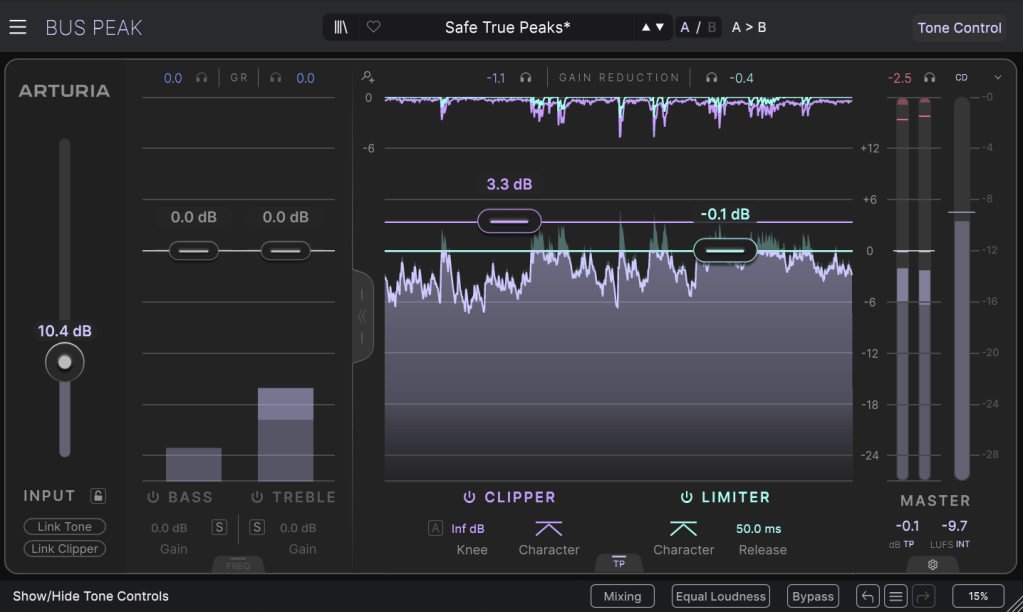Click the Bypass button
The image size is (1023, 612).
(812, 597)
